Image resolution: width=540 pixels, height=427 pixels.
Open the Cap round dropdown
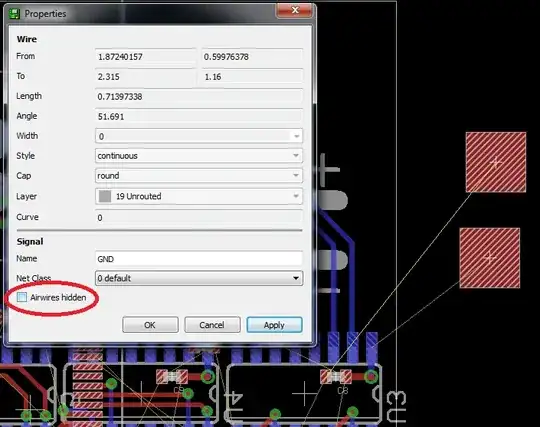[x=199, y=176]
